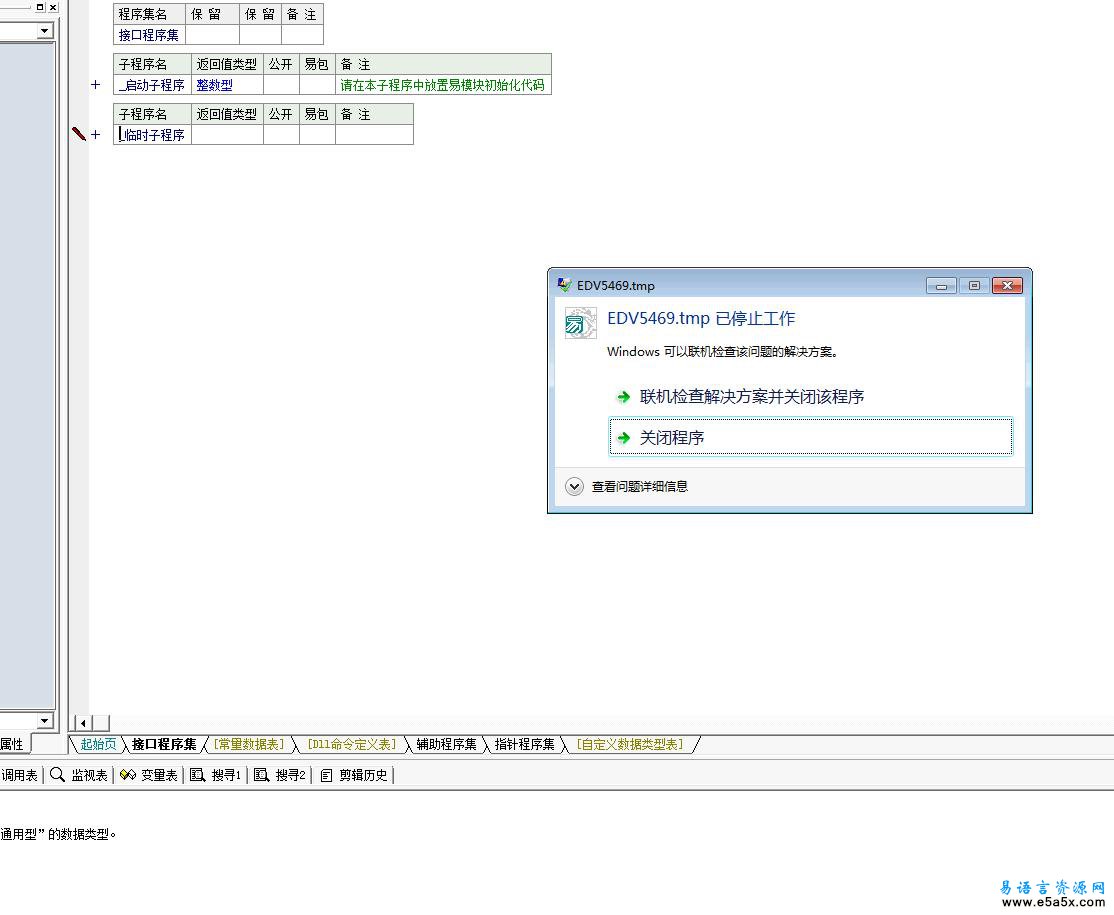Open the dropdown at left panel top

point(45,31)
